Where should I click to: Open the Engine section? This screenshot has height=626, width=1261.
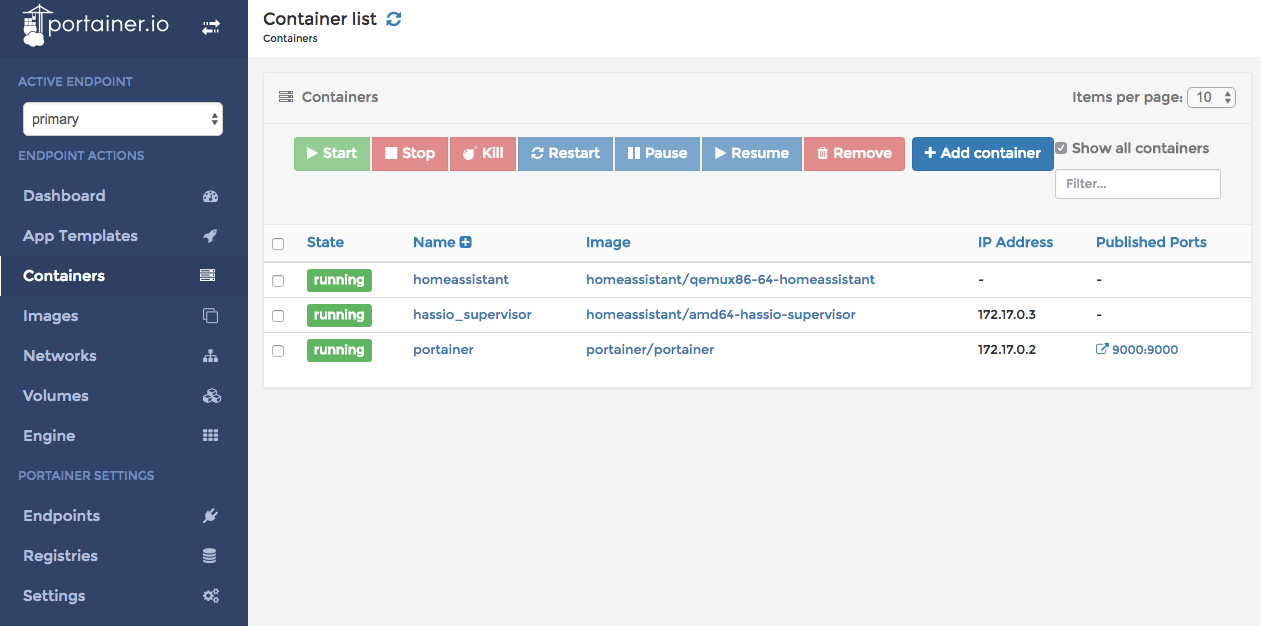49,436
